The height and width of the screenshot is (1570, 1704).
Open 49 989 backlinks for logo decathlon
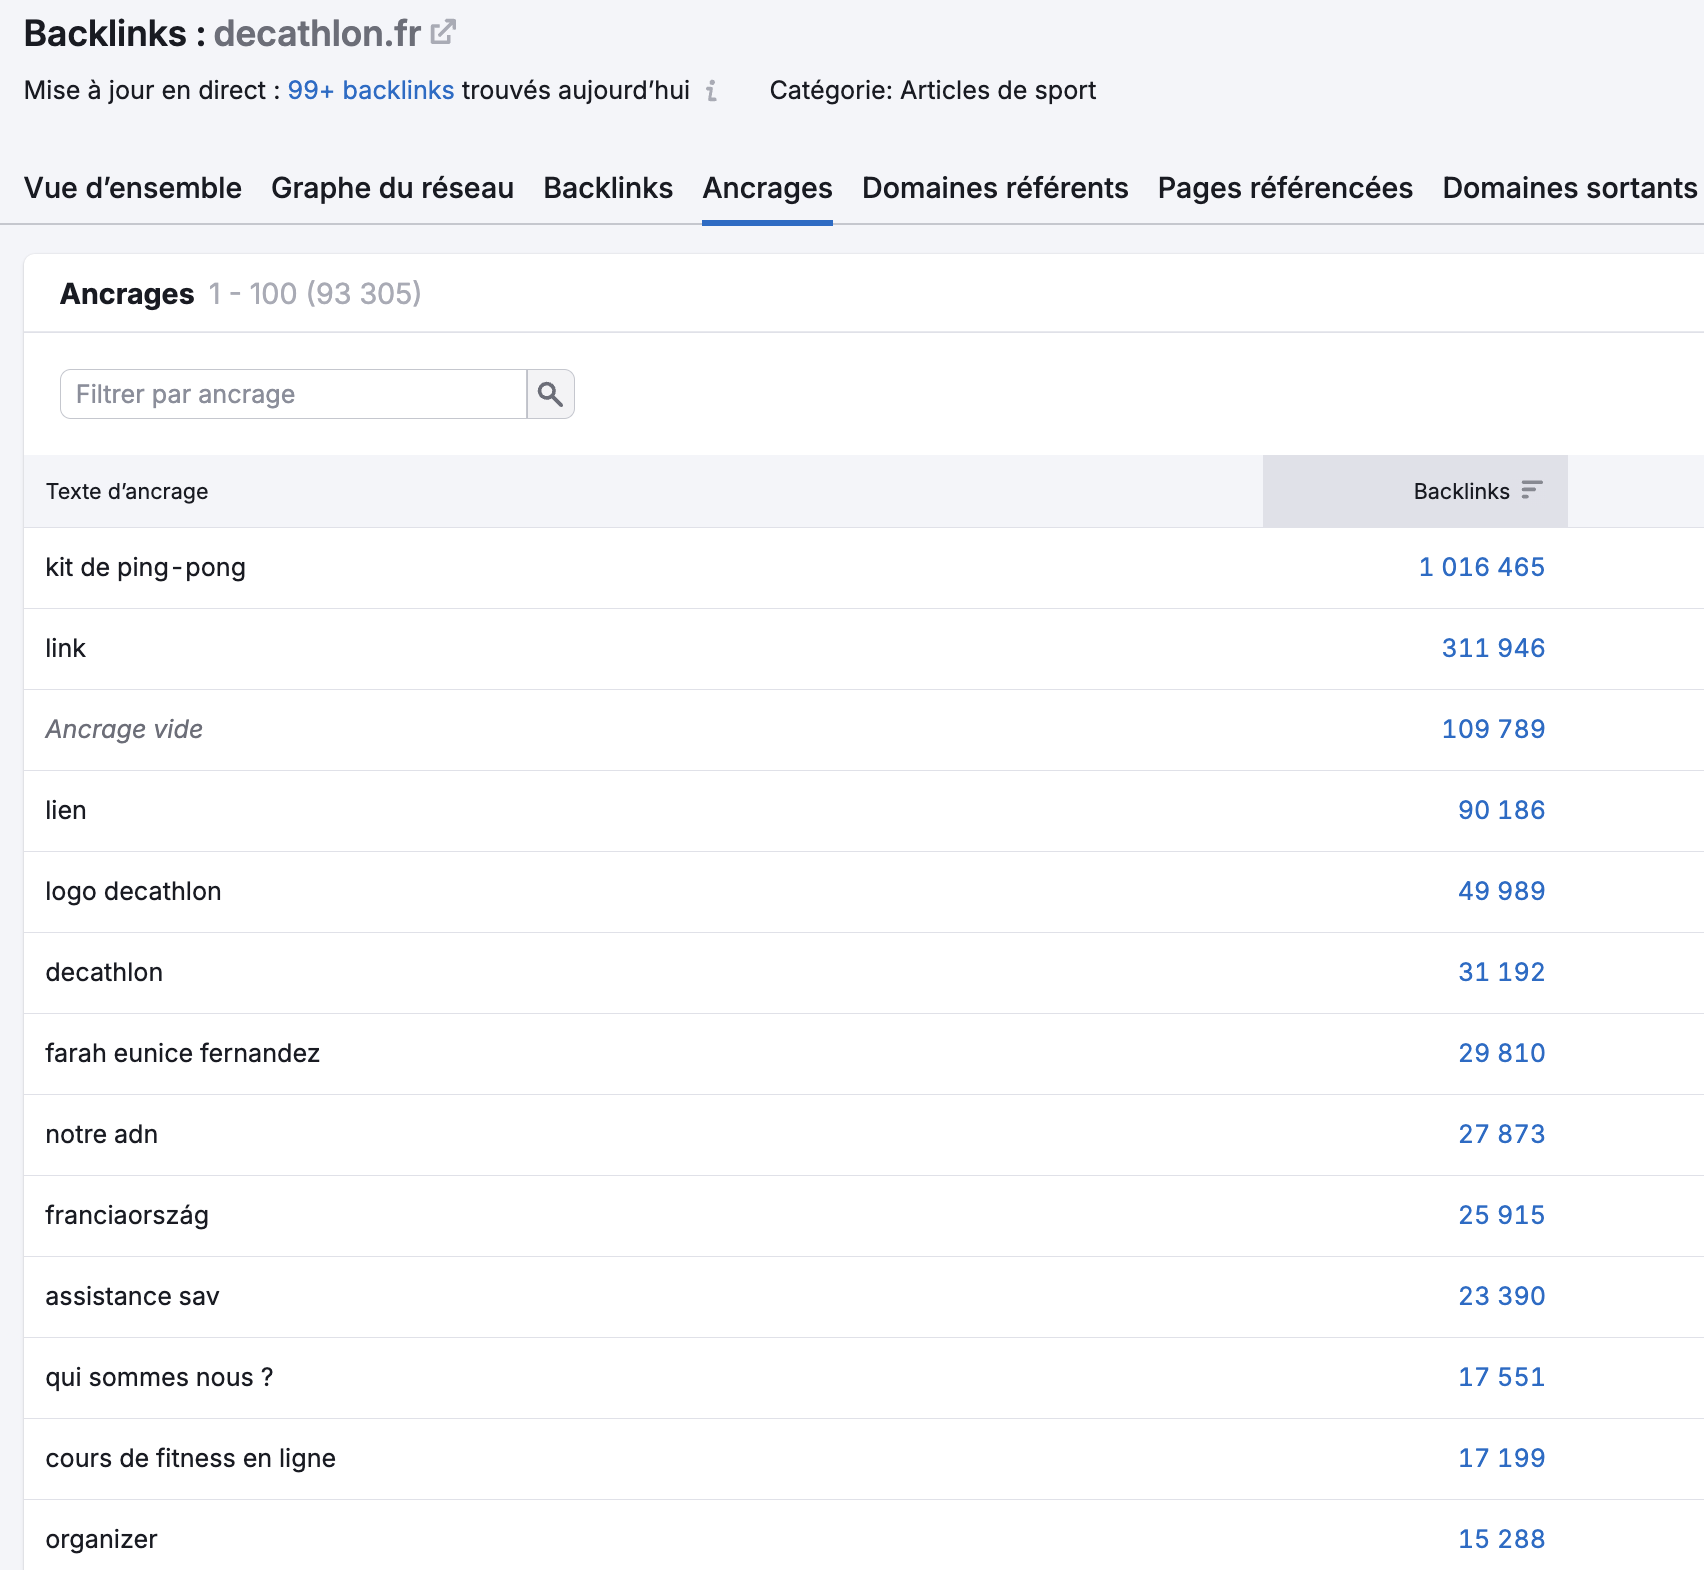1501,891
